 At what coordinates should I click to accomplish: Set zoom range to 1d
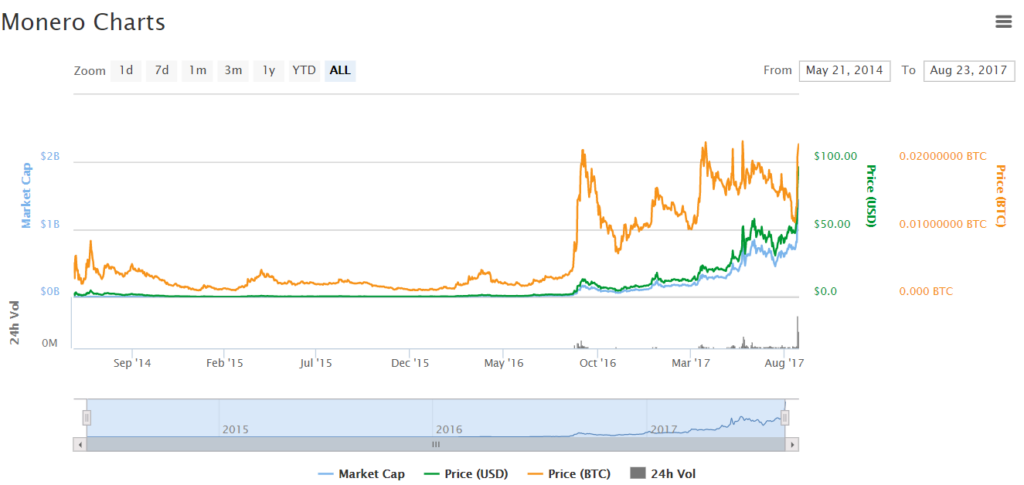[x=126, y=70]
